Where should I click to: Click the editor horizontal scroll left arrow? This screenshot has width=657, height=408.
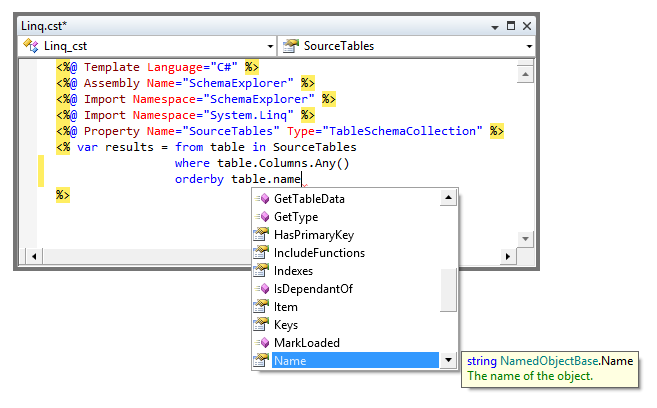[34, 256]
